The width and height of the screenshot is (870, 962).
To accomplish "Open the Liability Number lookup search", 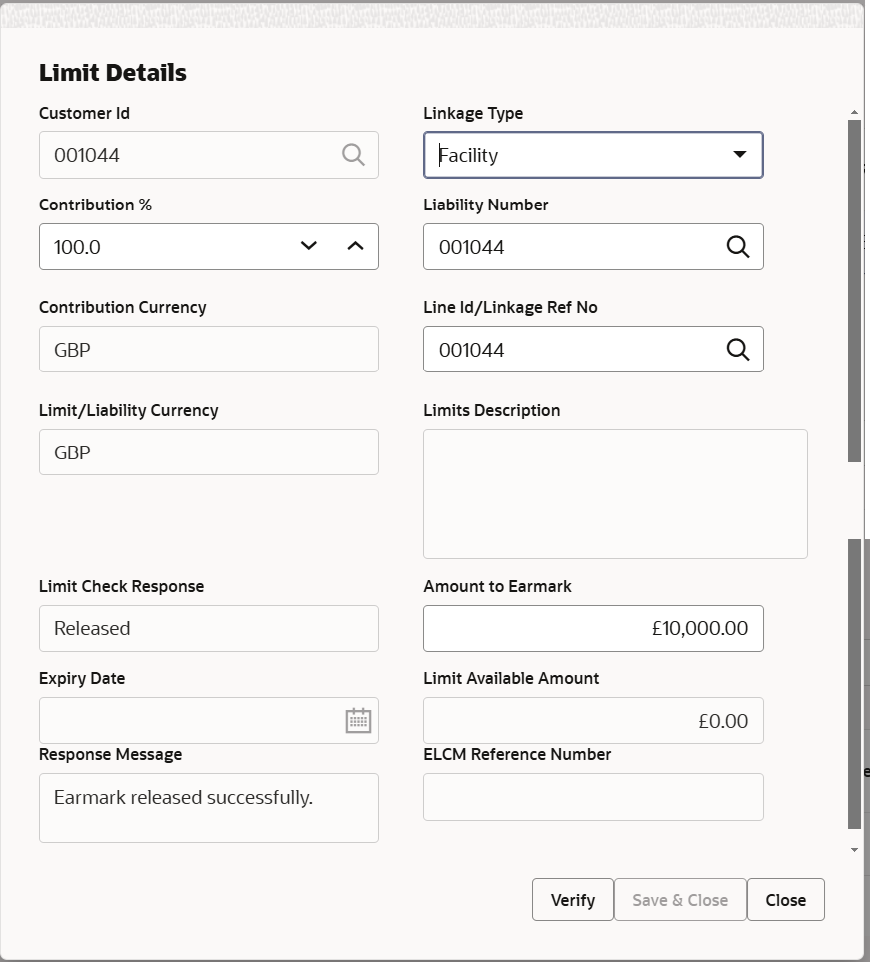I will coord(738,246).
